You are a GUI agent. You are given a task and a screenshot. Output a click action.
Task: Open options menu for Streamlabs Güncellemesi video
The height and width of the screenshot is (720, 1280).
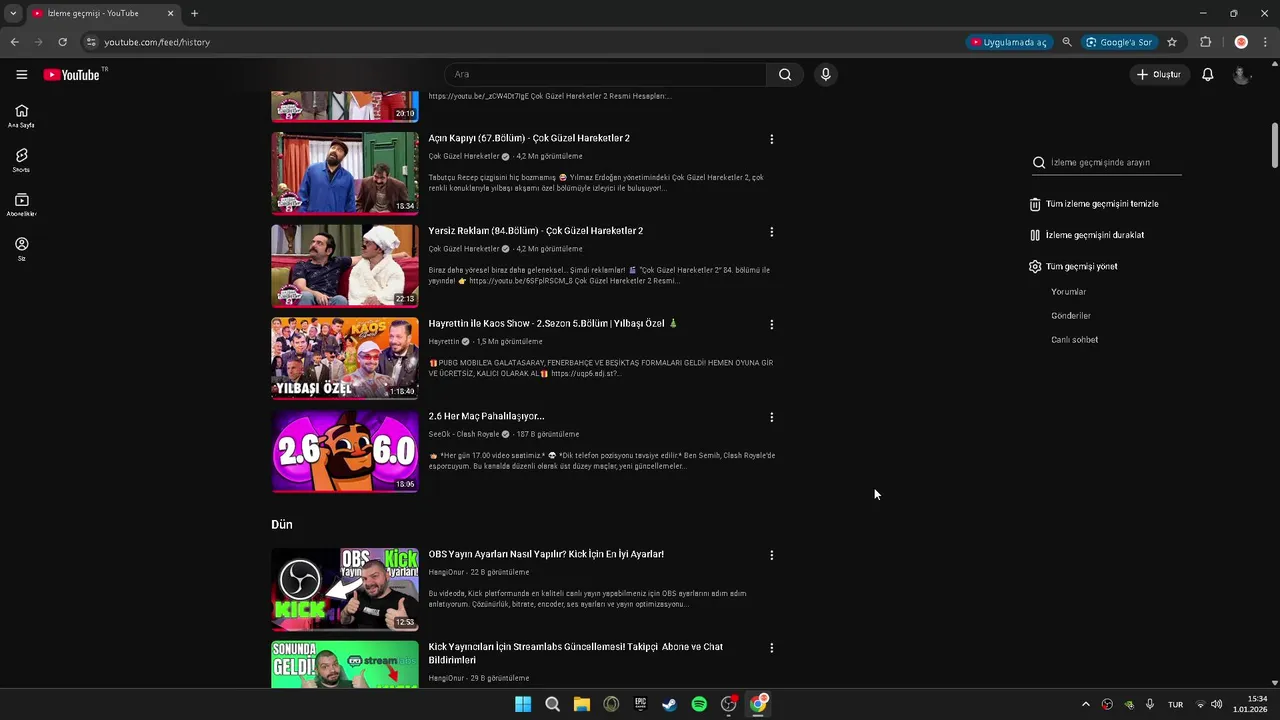point(771,648)
